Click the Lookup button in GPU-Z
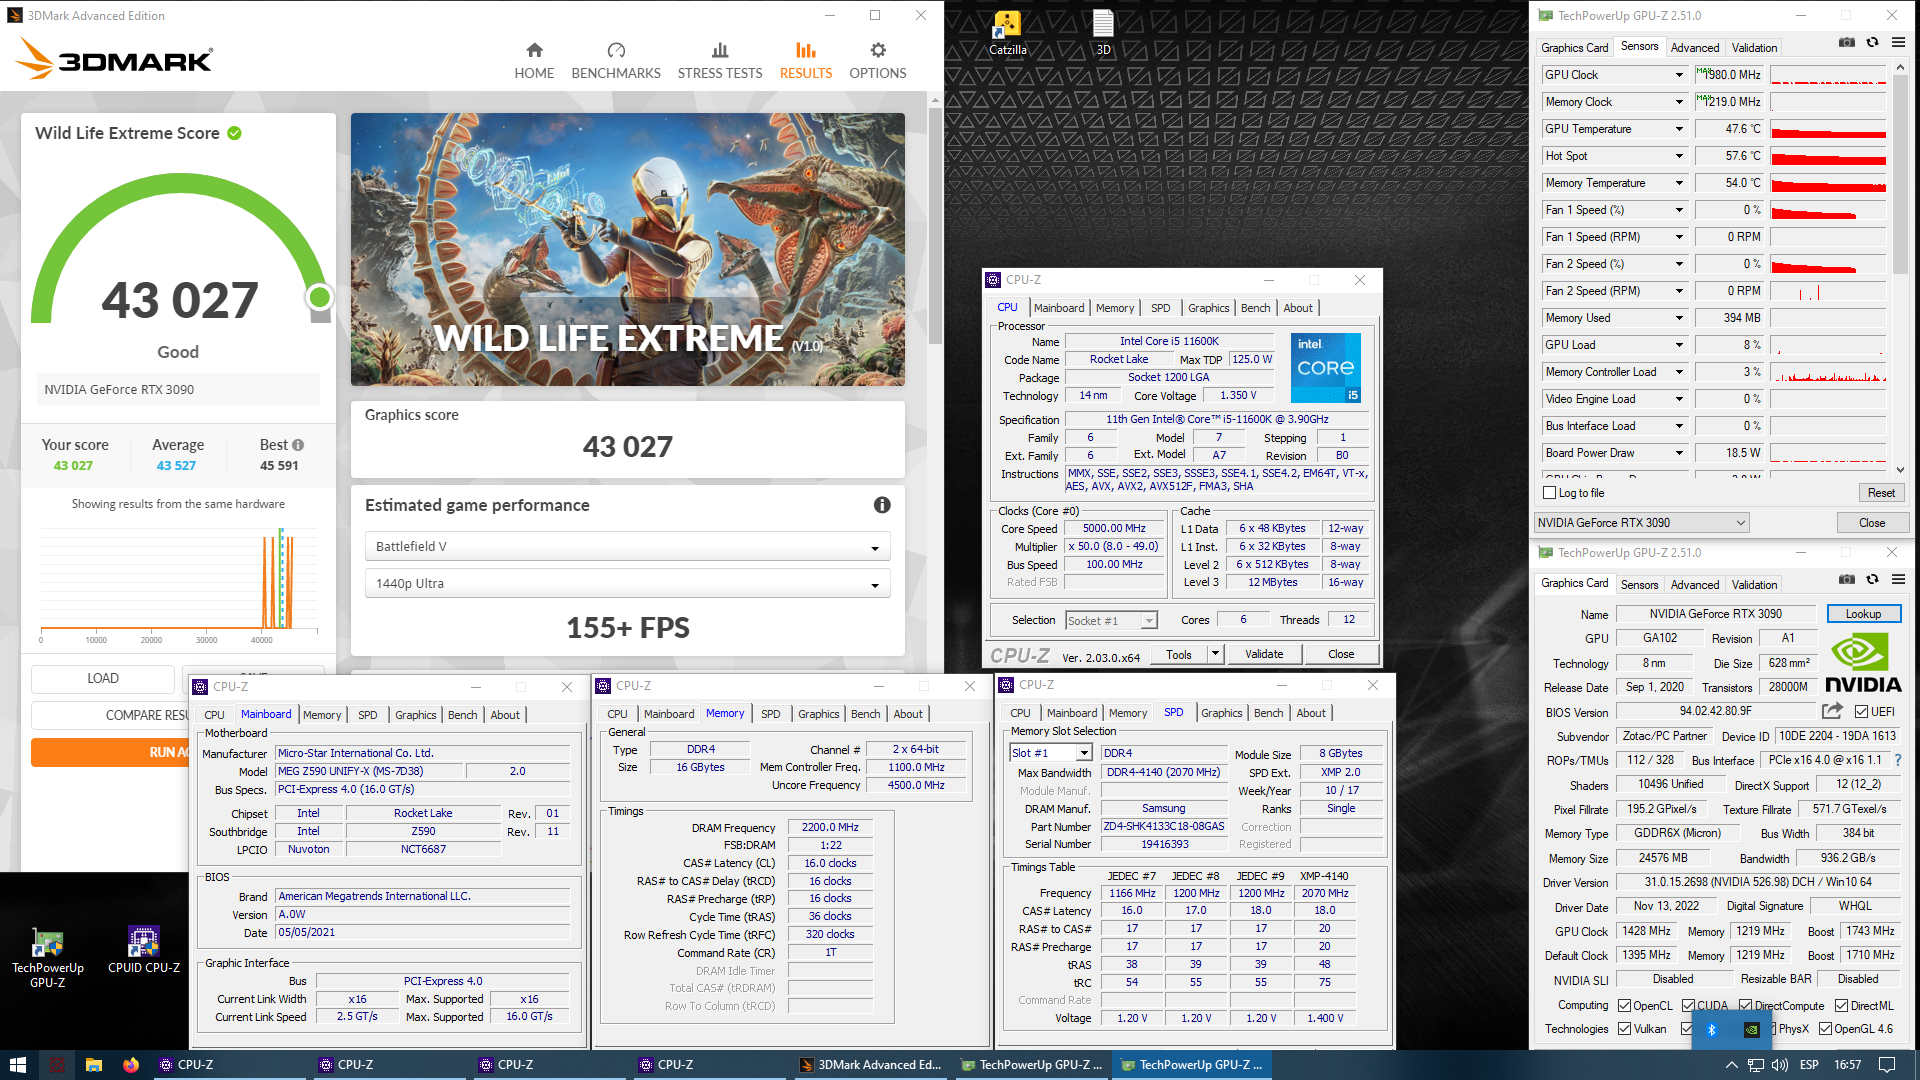 1863,614
